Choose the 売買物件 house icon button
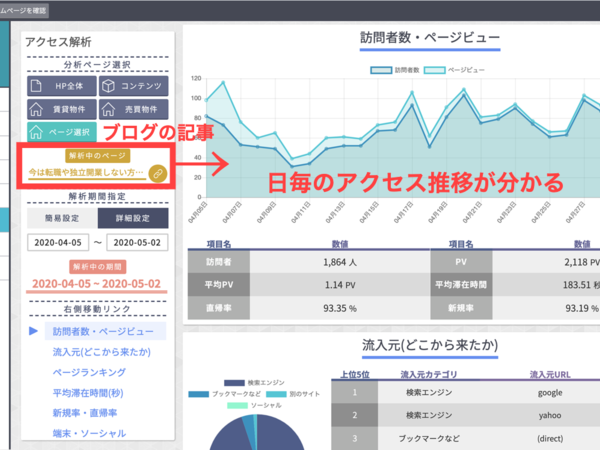The height and width of the screenshot is (450, 600). click(135, 109)
